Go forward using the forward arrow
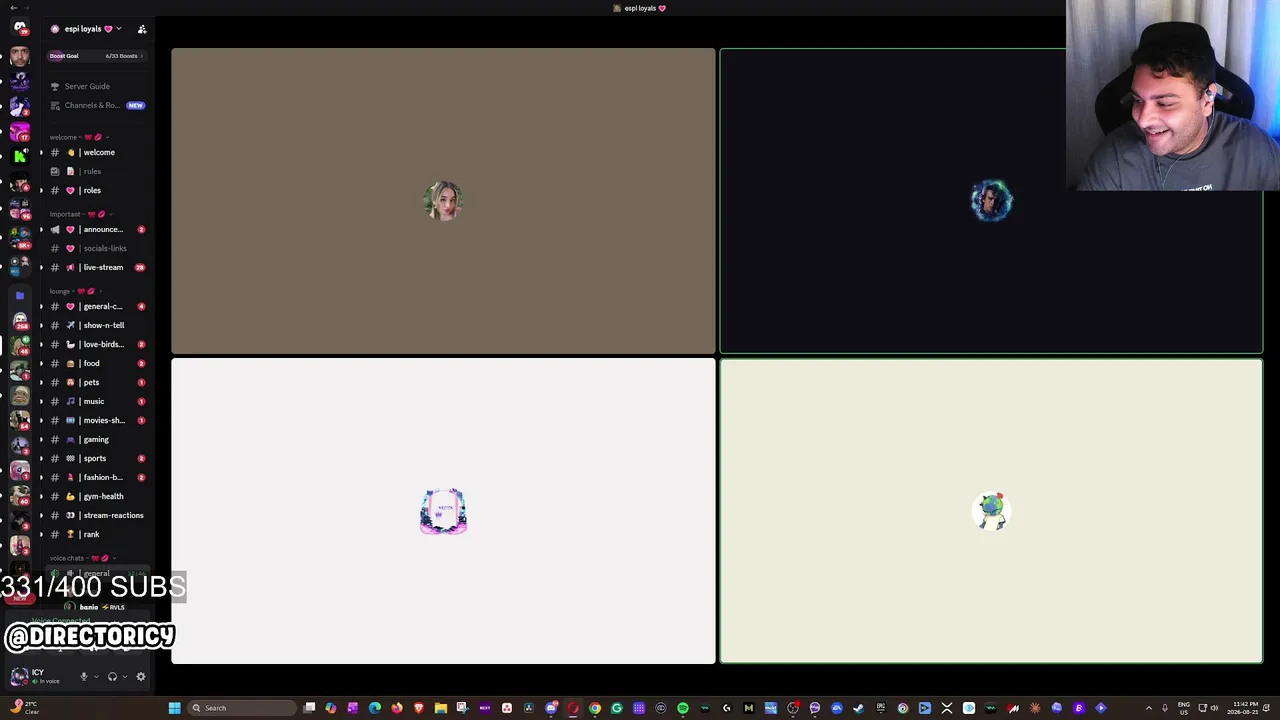1280x720 pixels. pos(26,7)
